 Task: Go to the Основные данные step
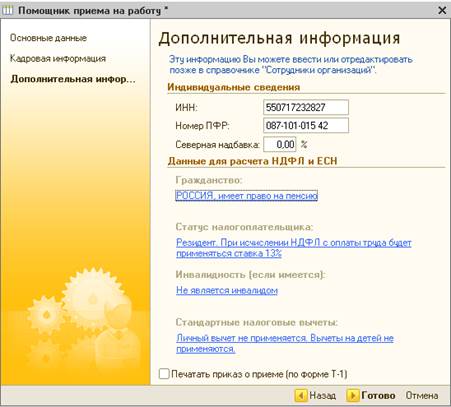48,38
